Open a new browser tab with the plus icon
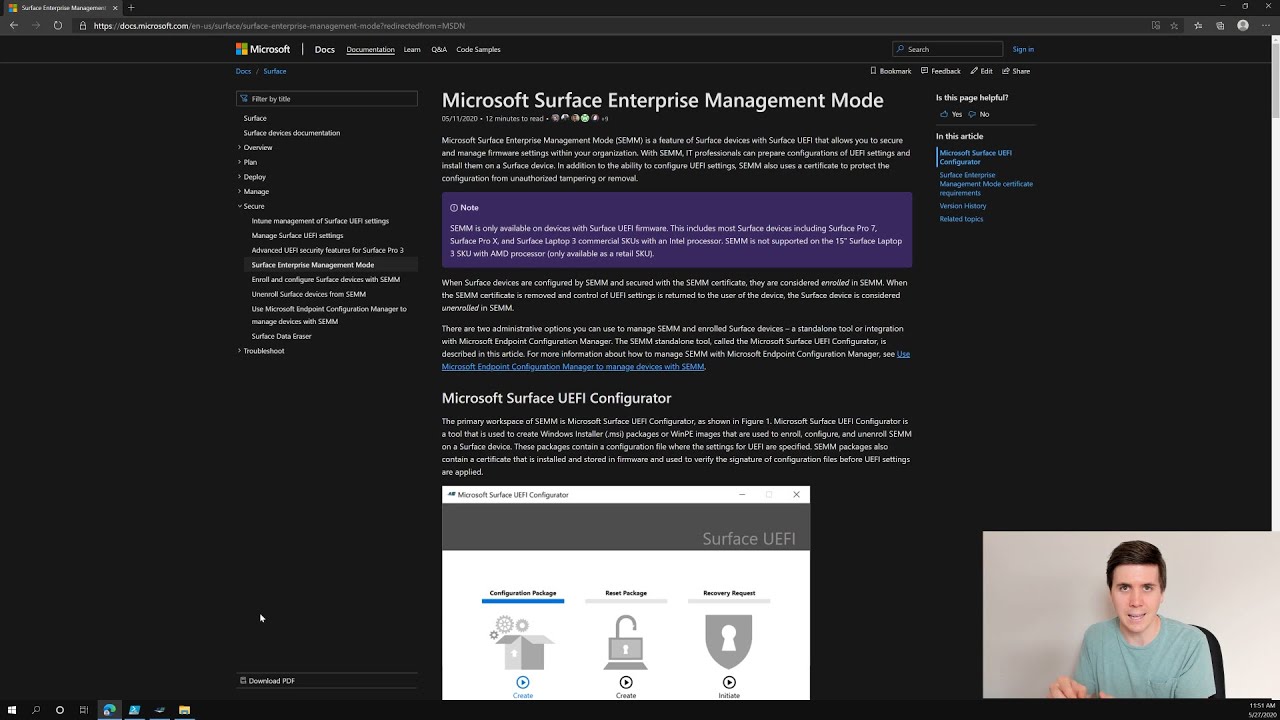The height and width of the screenshot is (720, 1280). point(131,7)
